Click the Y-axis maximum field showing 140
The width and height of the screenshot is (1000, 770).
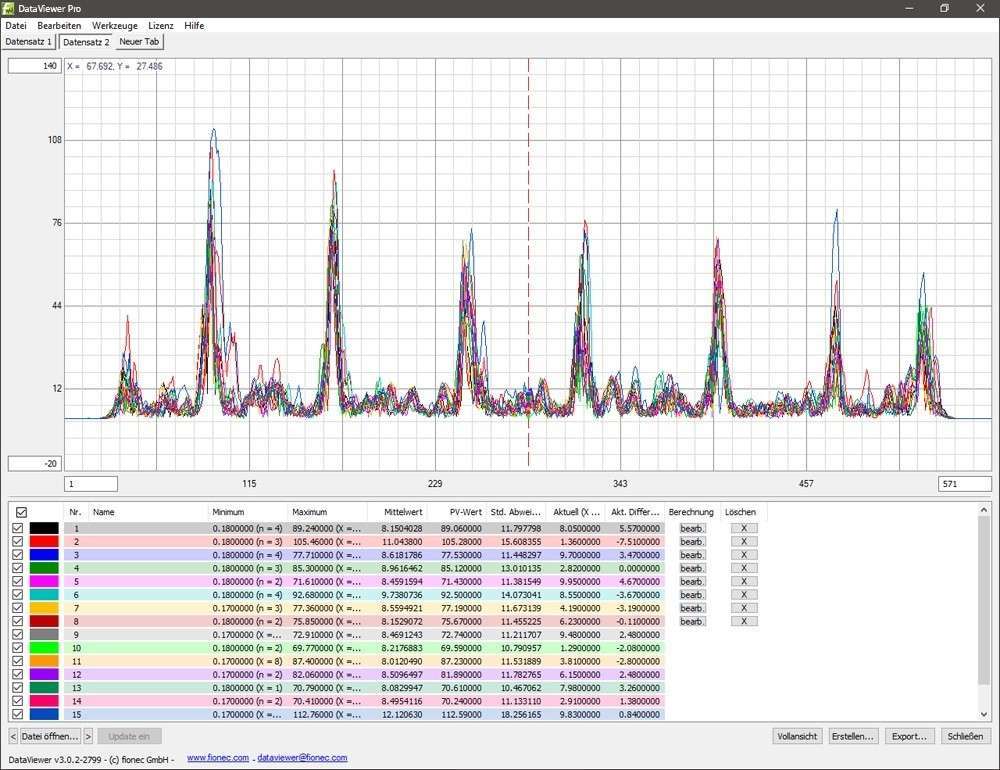point(34,66)
